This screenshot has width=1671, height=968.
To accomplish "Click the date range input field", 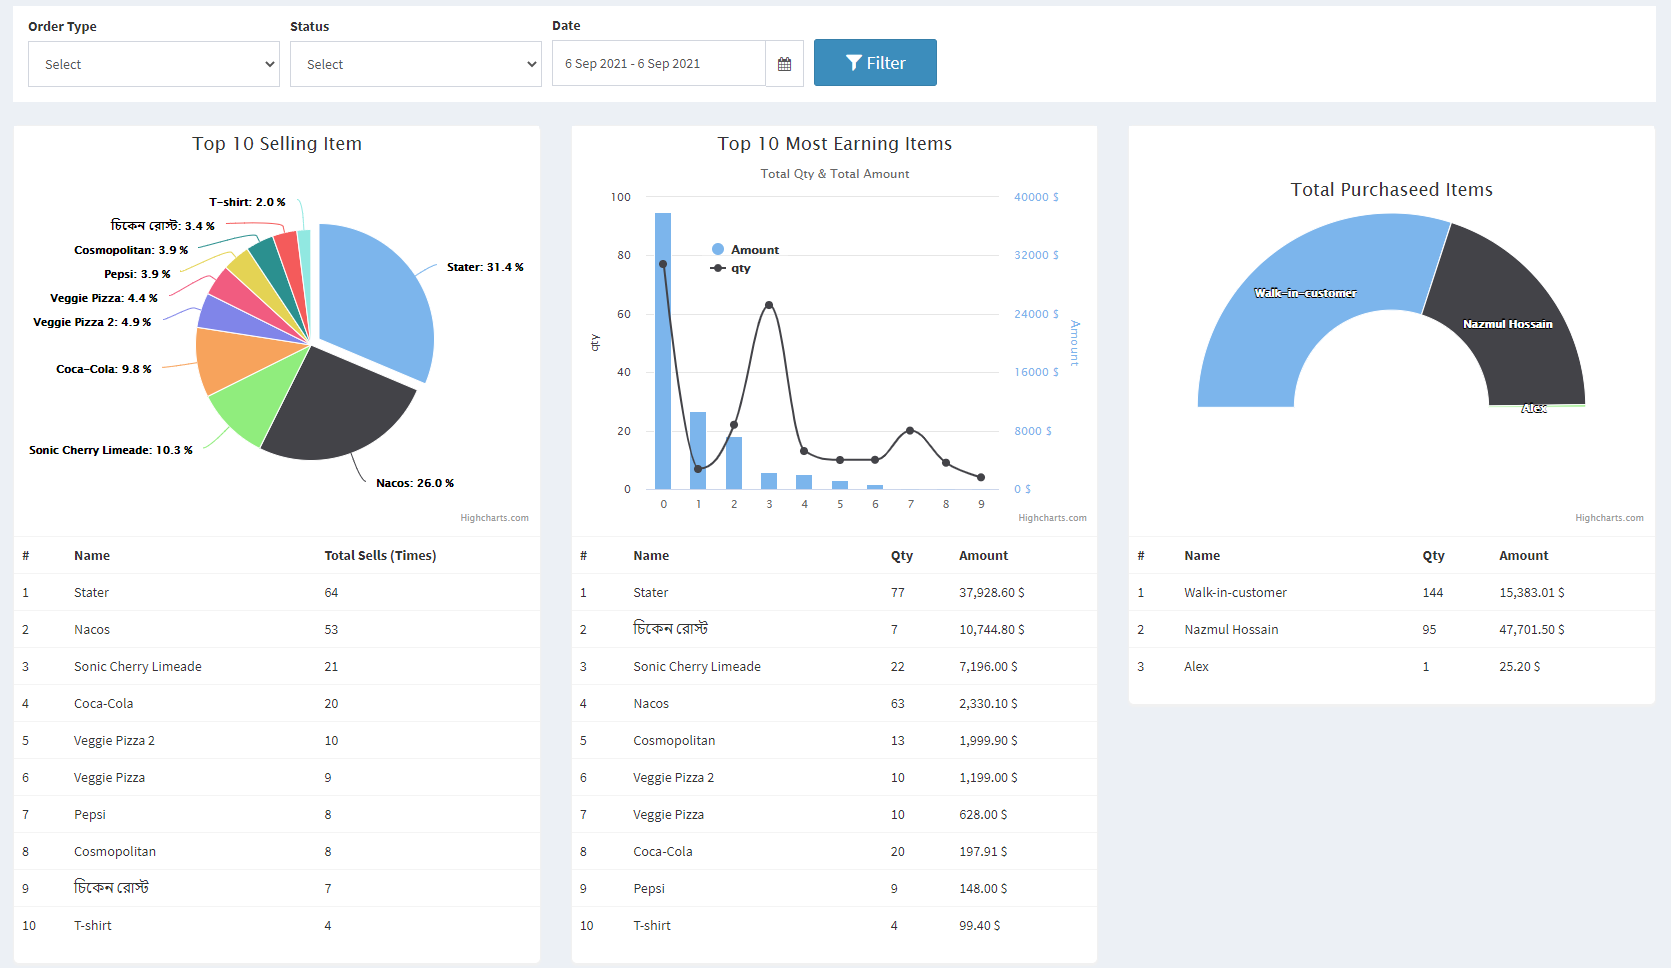I will [x=658, y=64].
